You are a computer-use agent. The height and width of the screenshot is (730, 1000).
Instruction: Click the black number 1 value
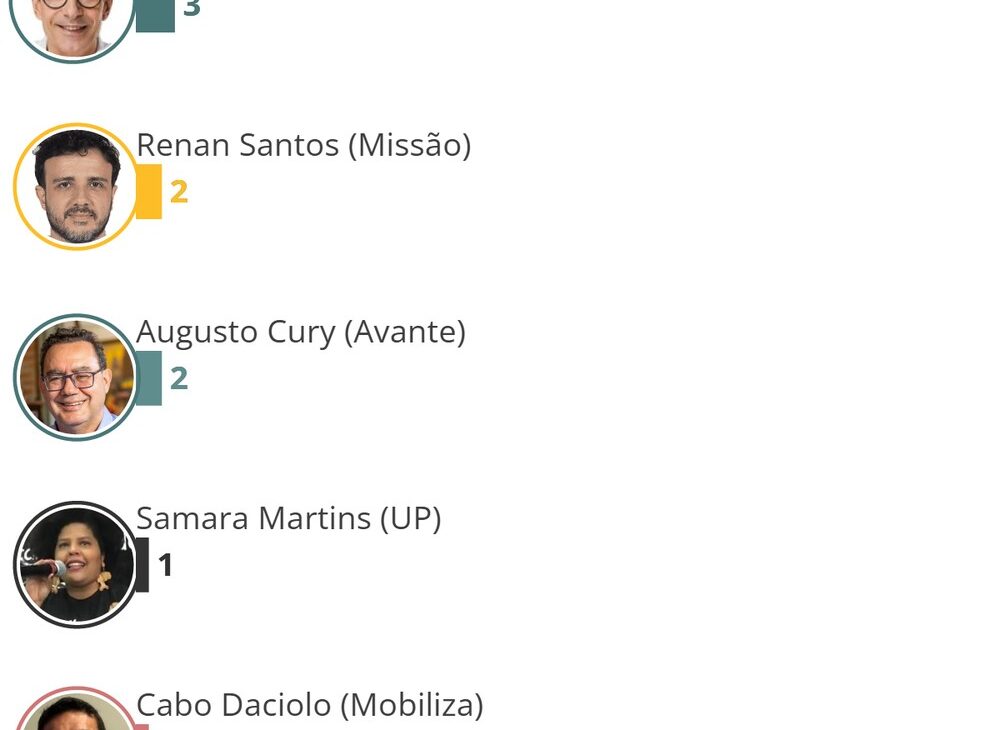166,566
